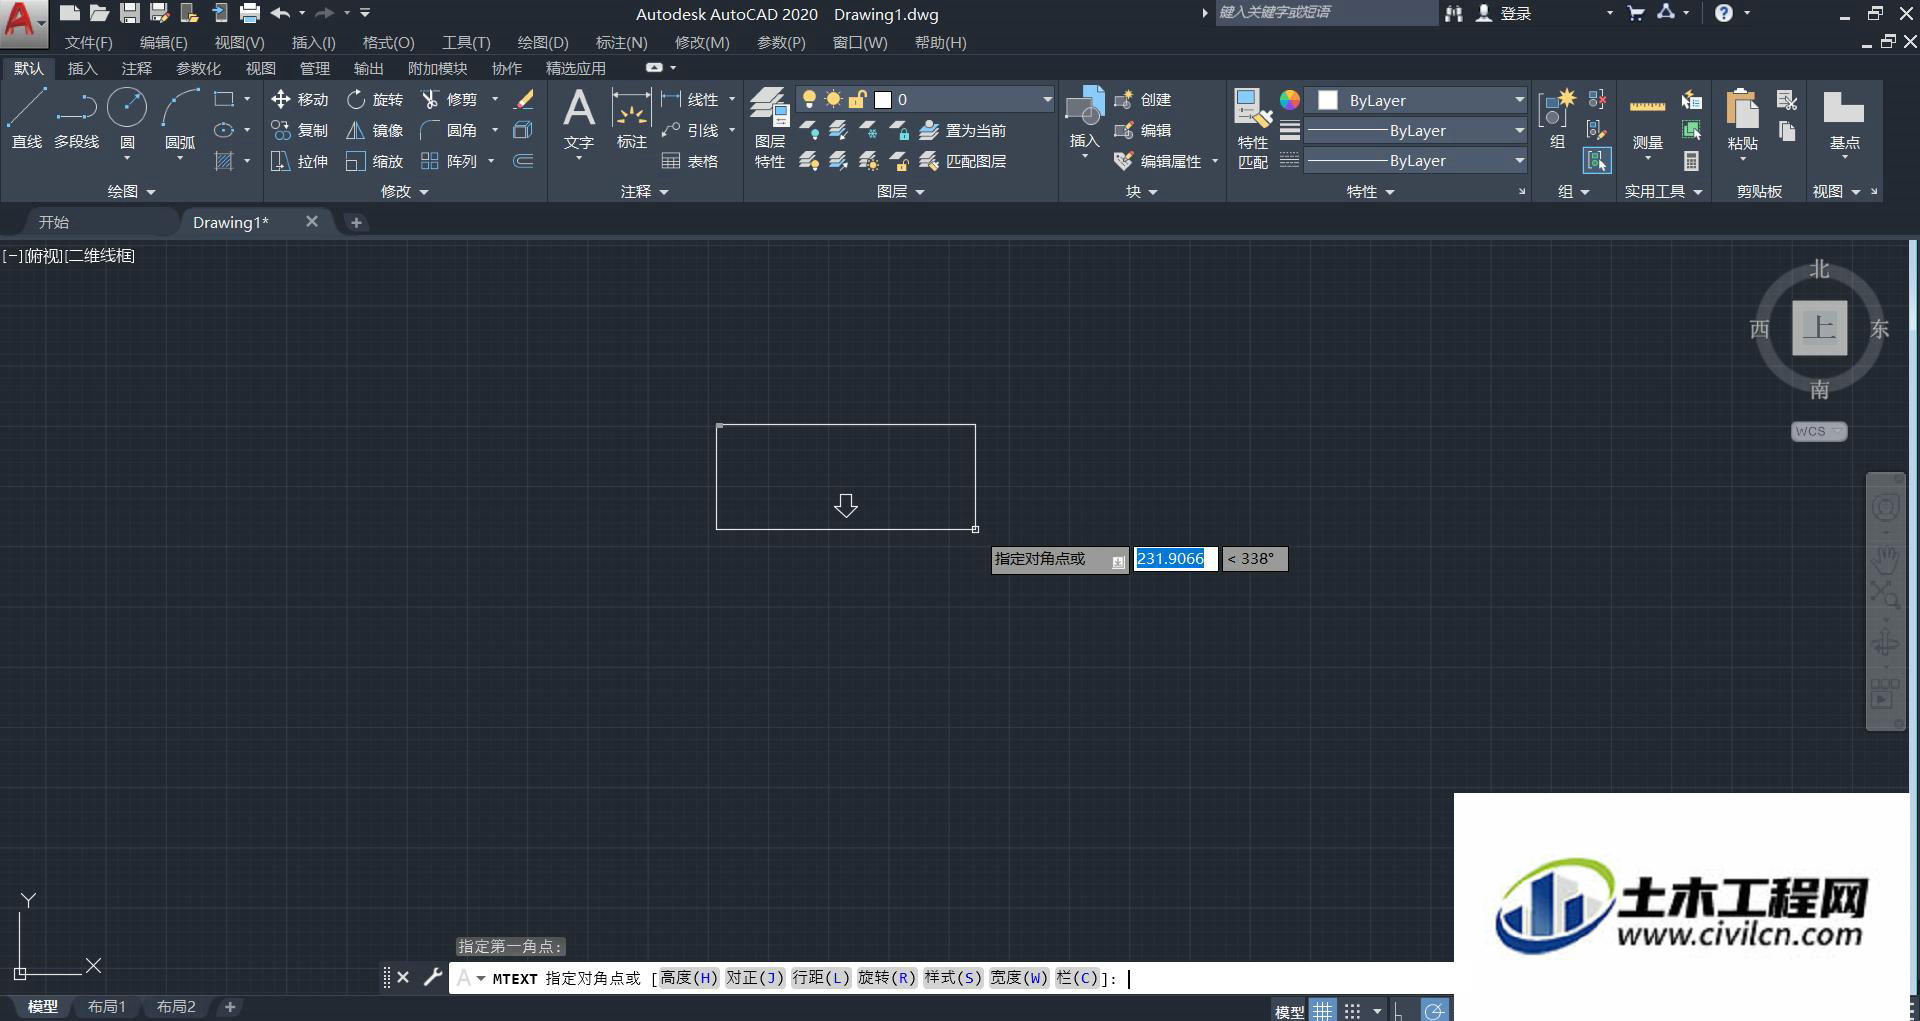
Task: Open the ByLayer lineweight dropdown
Action: 1519,130
